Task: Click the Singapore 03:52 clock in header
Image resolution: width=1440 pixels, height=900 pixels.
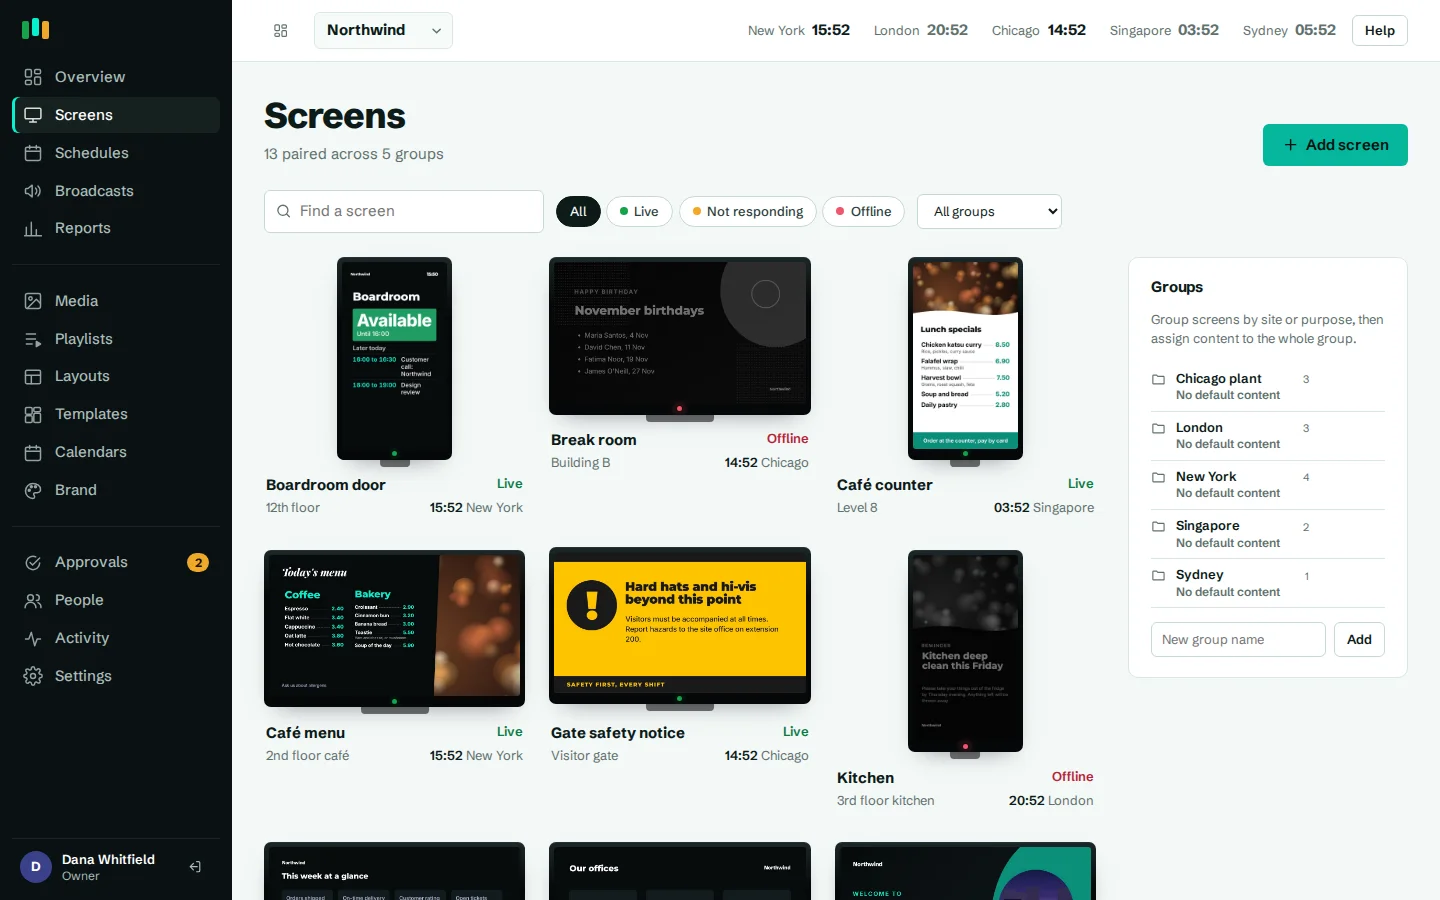Action: coord(1164,30)
